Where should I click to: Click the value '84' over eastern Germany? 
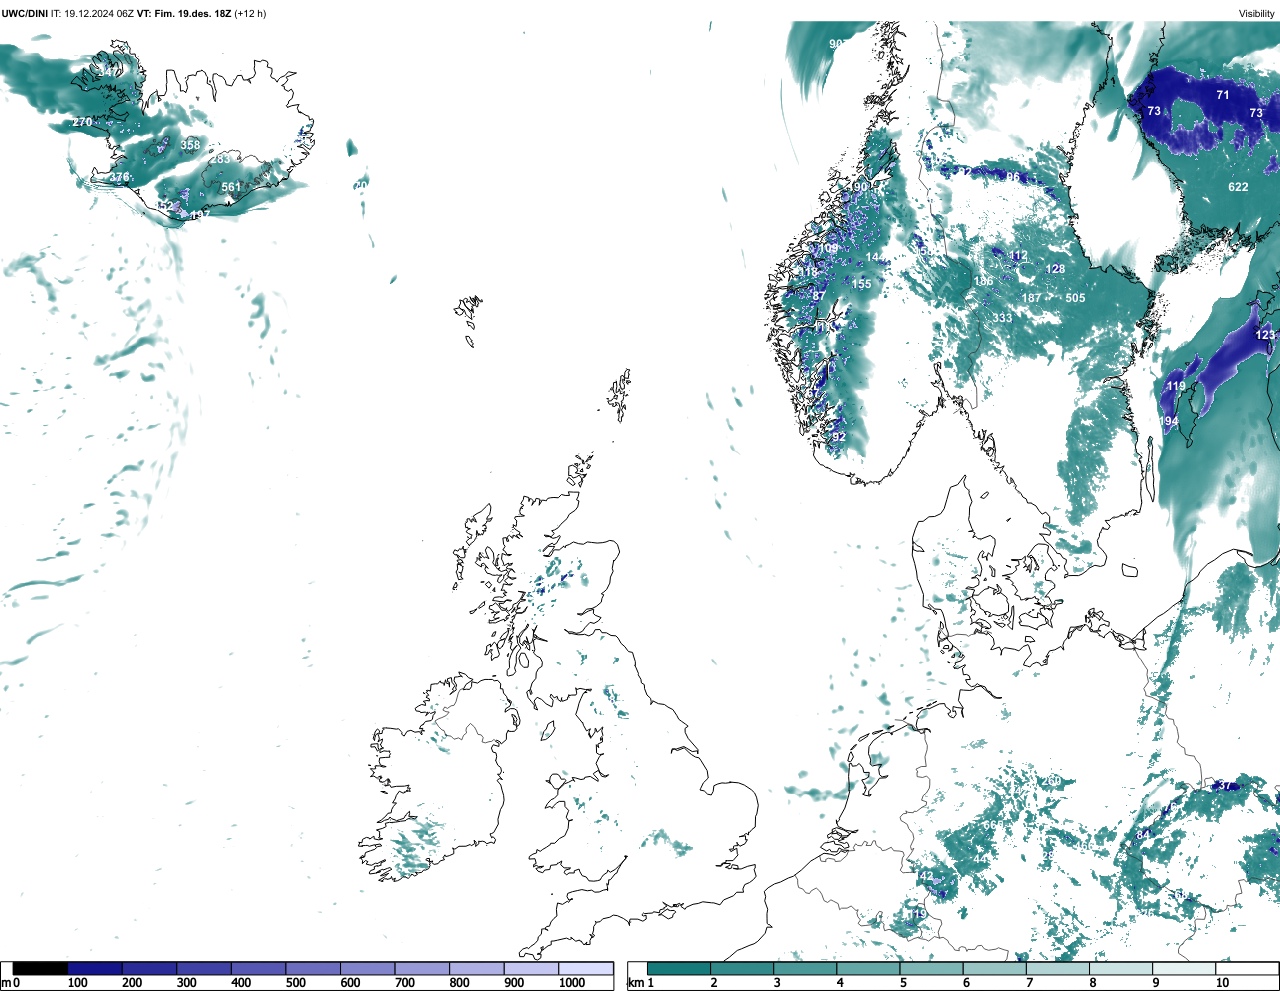1144,835
